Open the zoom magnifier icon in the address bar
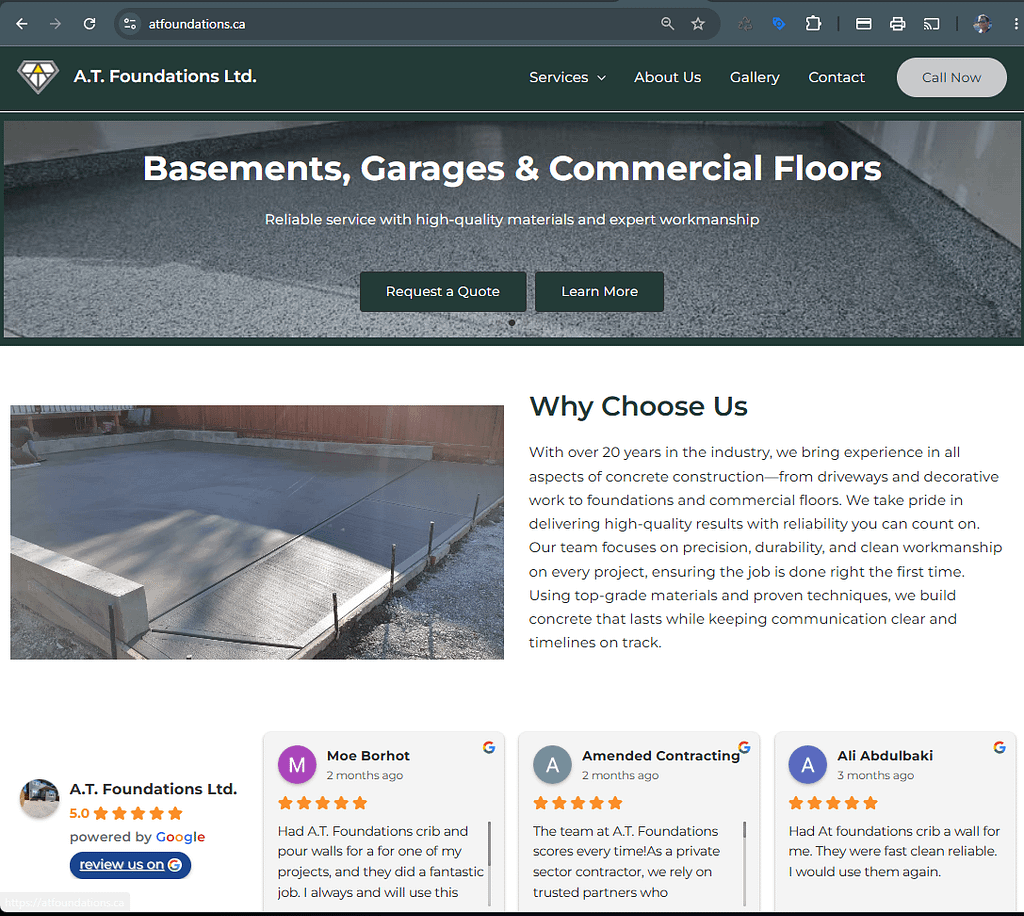This screenshot has height=916, width=1024. [x=667, y=24]
